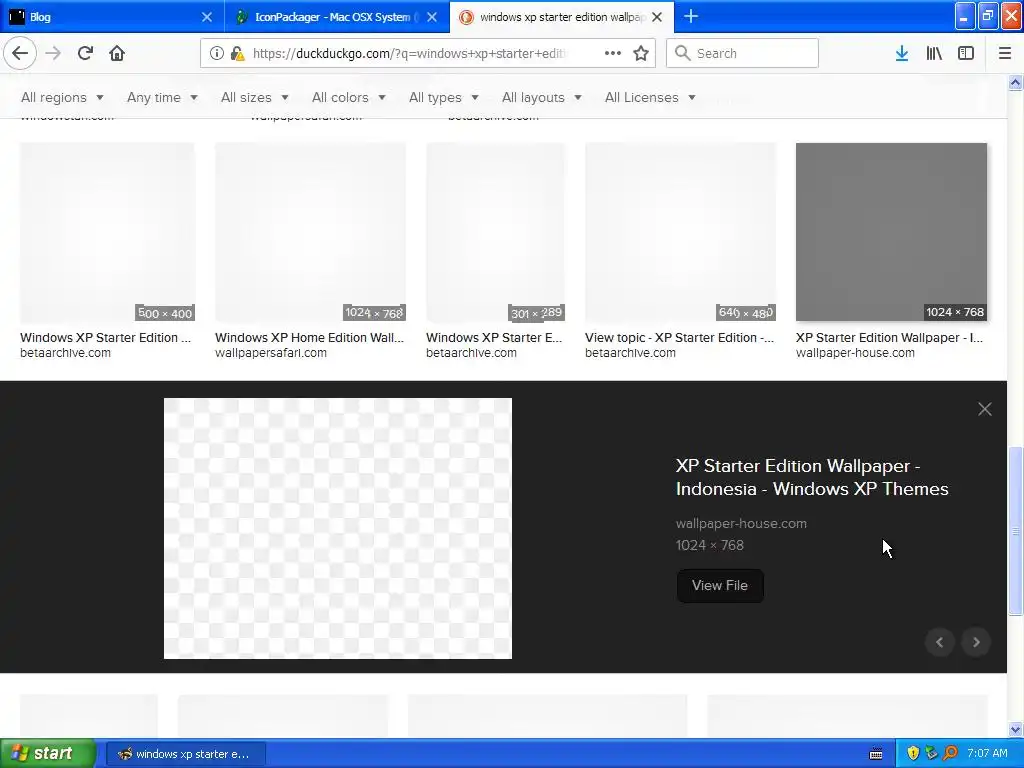Open the on-screen keyboard tray icon
1024x768 pixels.
click(x=876, y=754)
